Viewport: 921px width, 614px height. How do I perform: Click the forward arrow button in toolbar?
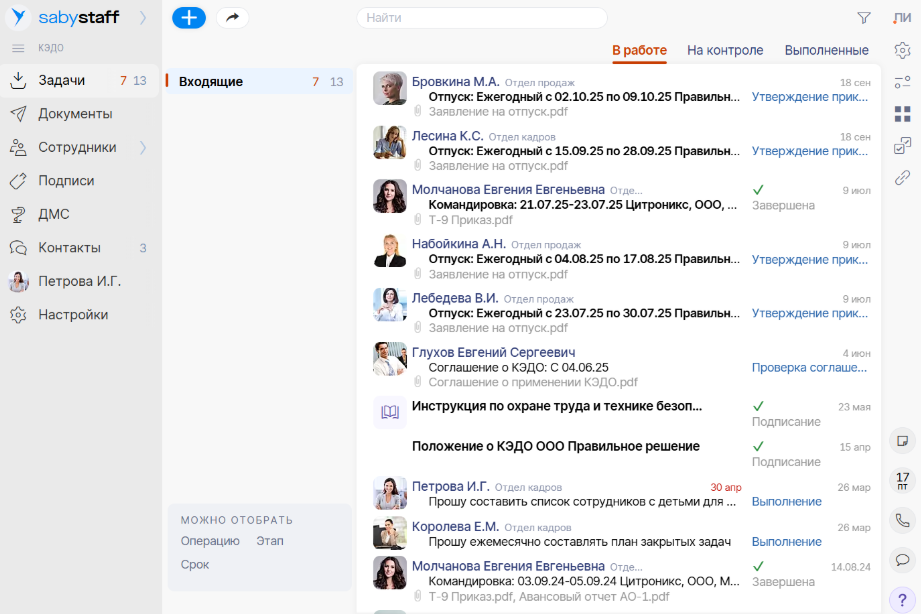click(x=233, y=17)
